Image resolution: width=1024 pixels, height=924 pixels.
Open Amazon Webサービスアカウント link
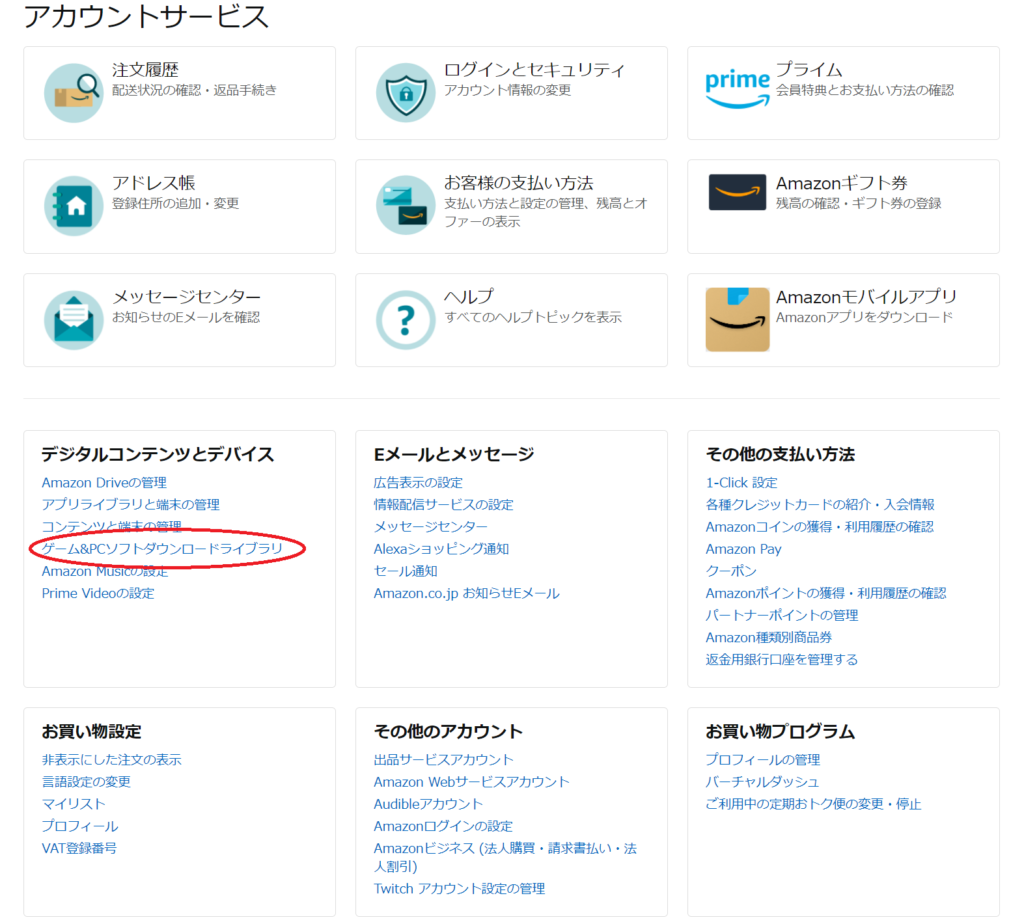[x=472, y=782]
